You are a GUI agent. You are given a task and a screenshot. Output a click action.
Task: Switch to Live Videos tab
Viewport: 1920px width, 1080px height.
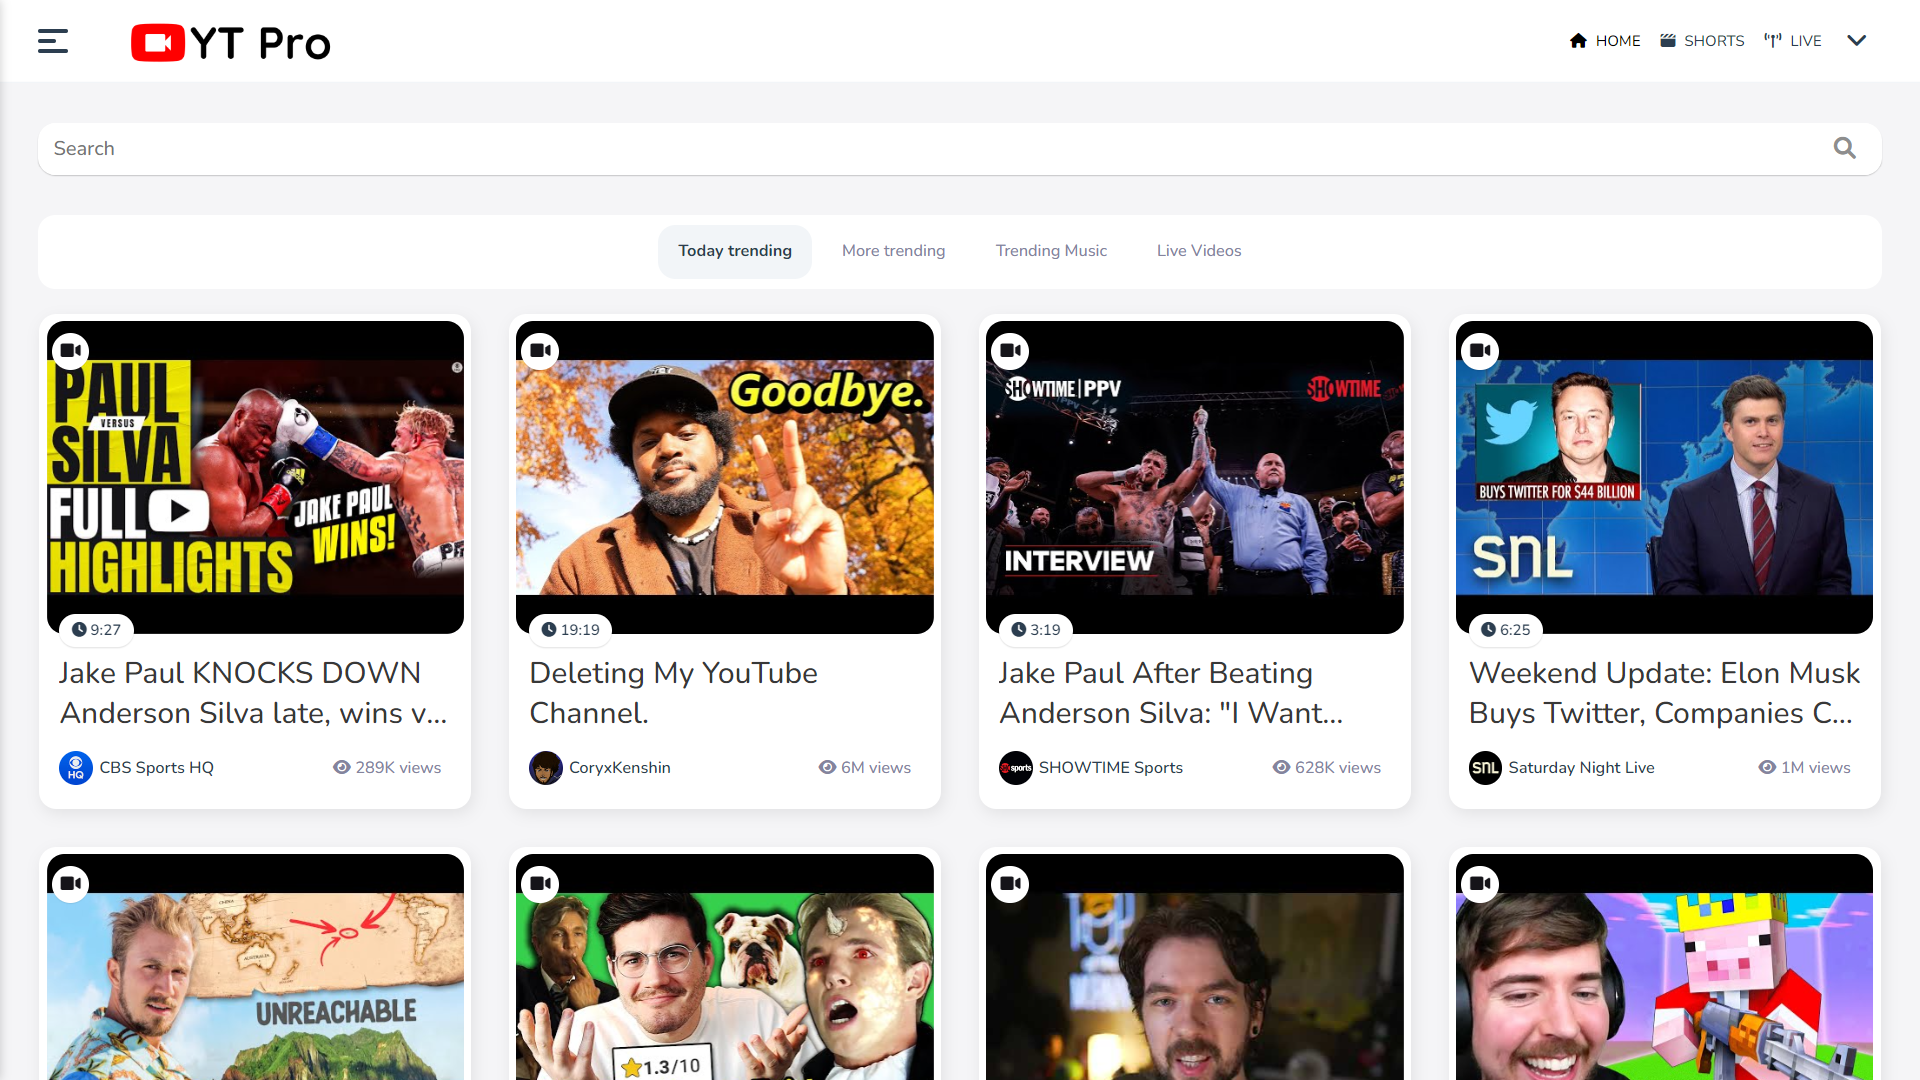[x=1199, y=251]
